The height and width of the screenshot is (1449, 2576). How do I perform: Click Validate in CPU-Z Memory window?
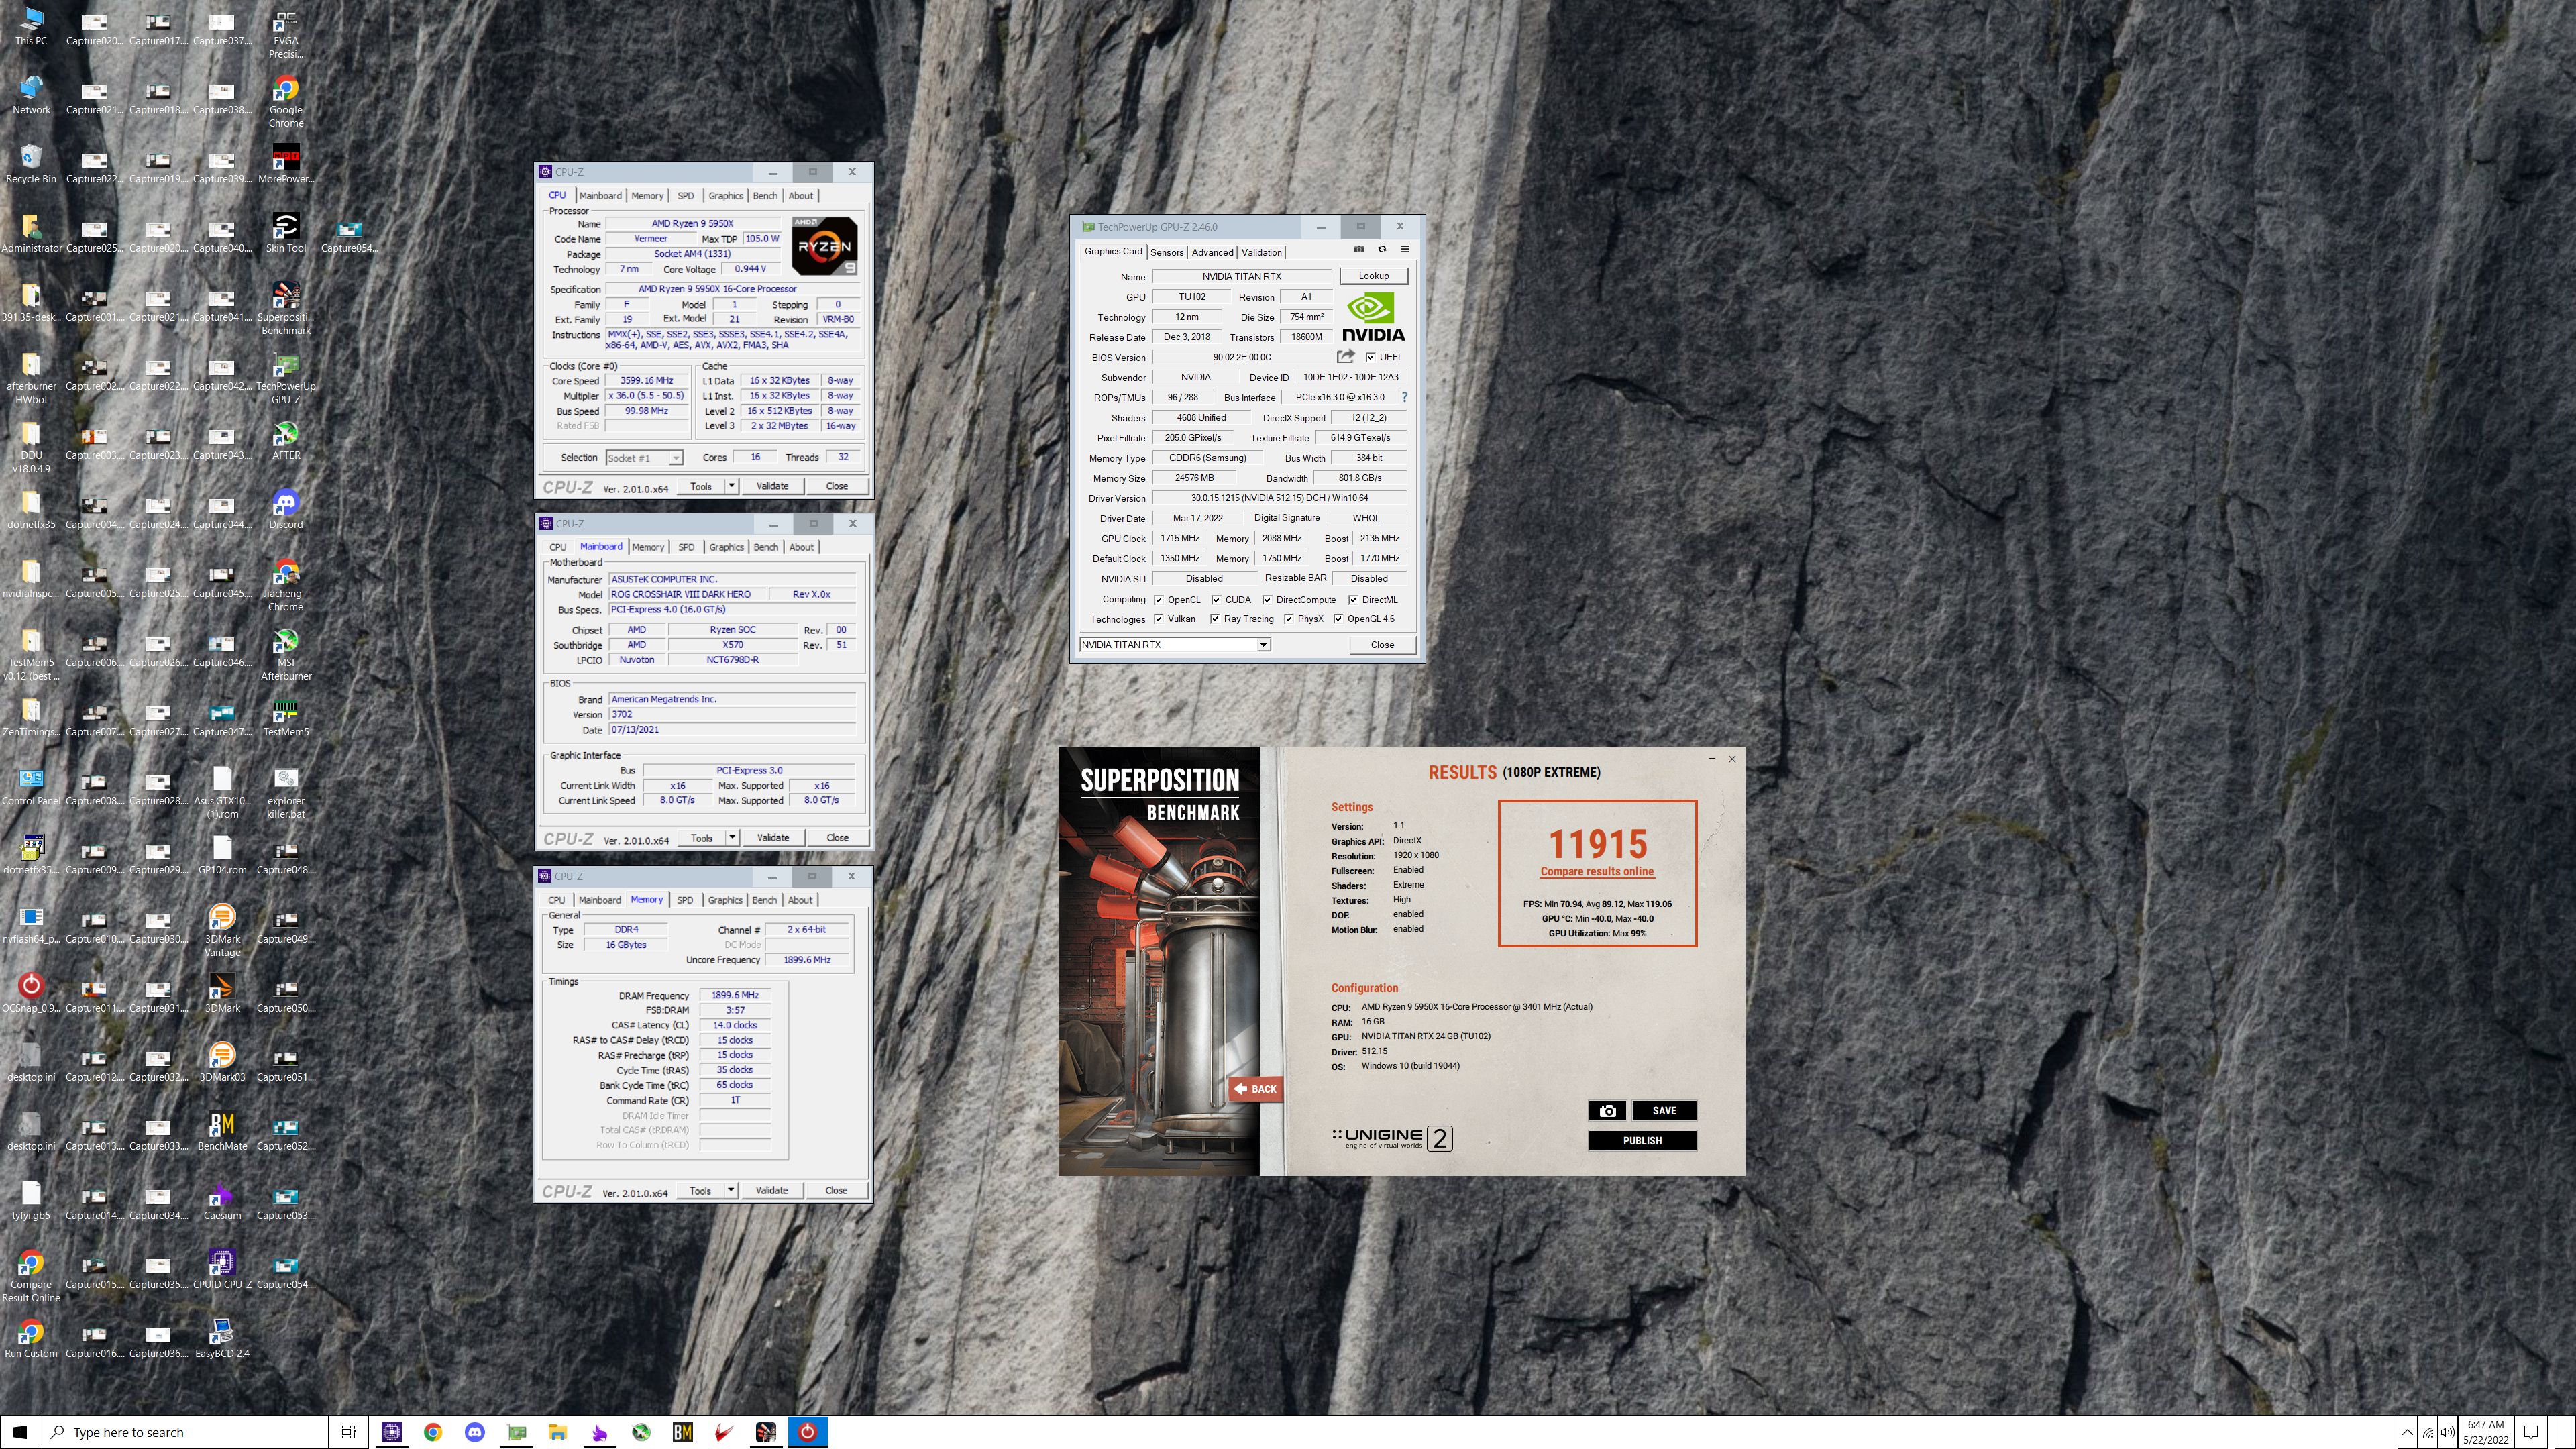click(771, 1190)
